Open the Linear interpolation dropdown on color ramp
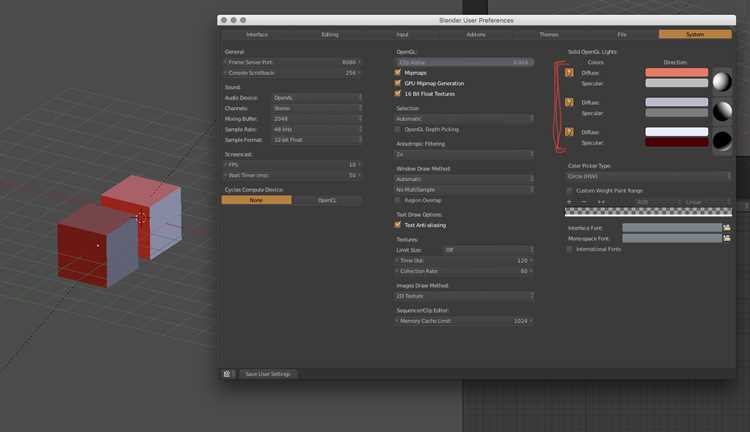 (706, 202)
